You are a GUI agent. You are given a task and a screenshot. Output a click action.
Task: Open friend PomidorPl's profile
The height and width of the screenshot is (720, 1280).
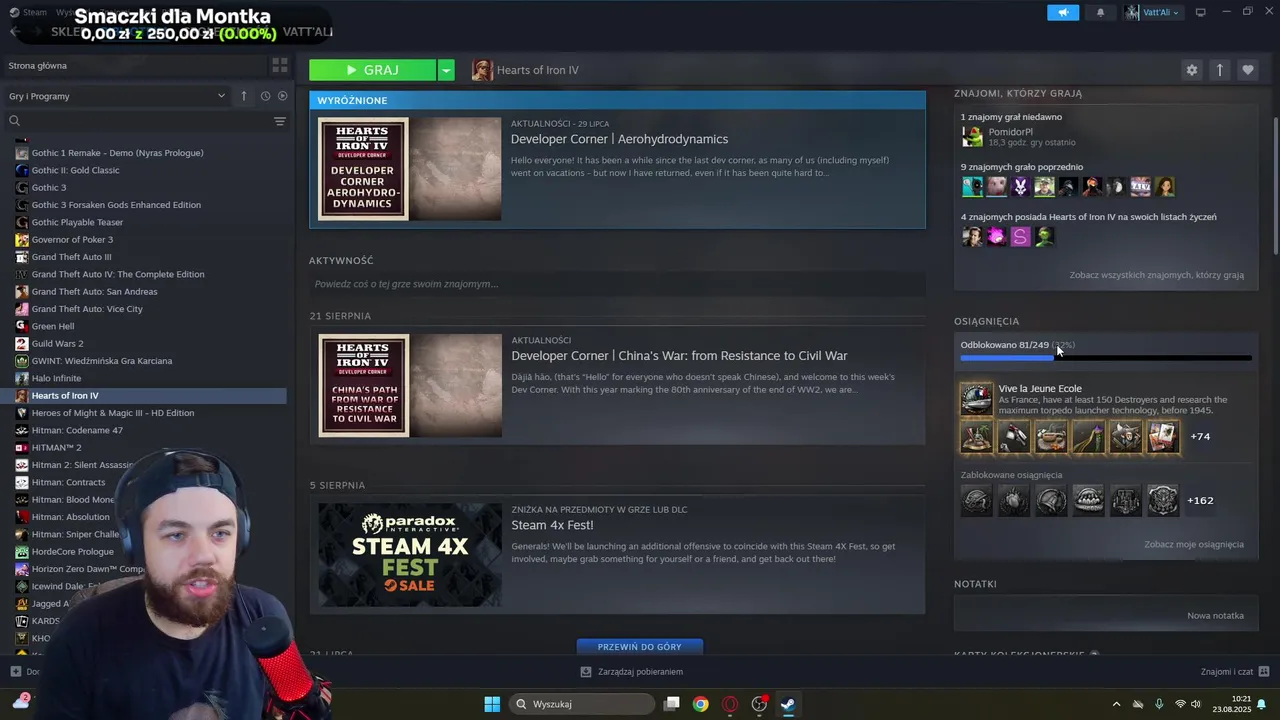(x=1010, y=132)
